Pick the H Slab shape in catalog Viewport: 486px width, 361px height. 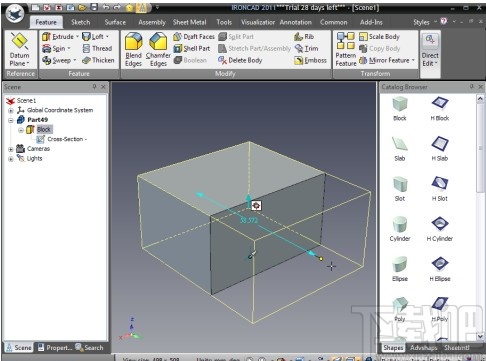coord(440,149)
